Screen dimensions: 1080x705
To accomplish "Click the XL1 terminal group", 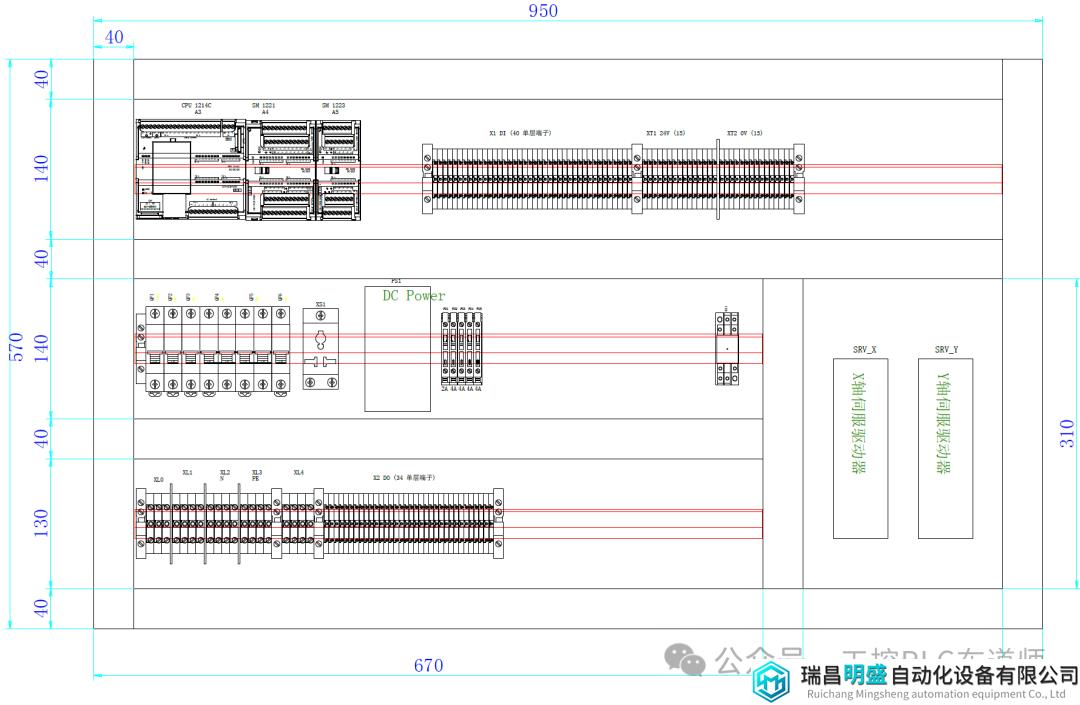I will [x=188, y=525].
